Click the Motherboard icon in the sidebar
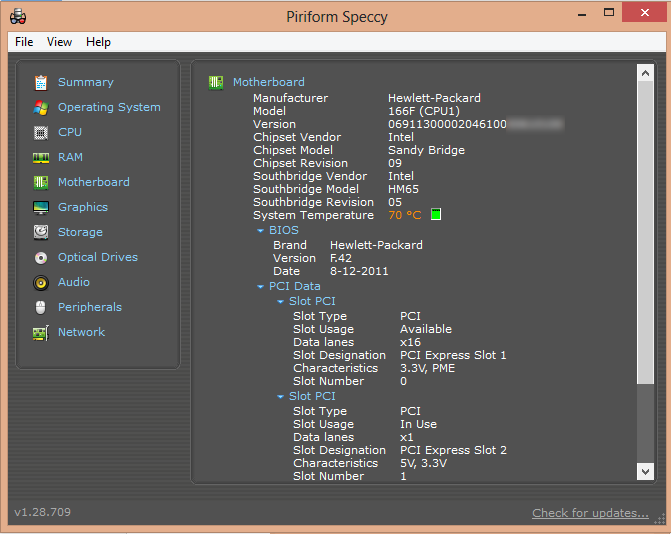The width and height of the screenshot is (671, 534). [41, 183]
